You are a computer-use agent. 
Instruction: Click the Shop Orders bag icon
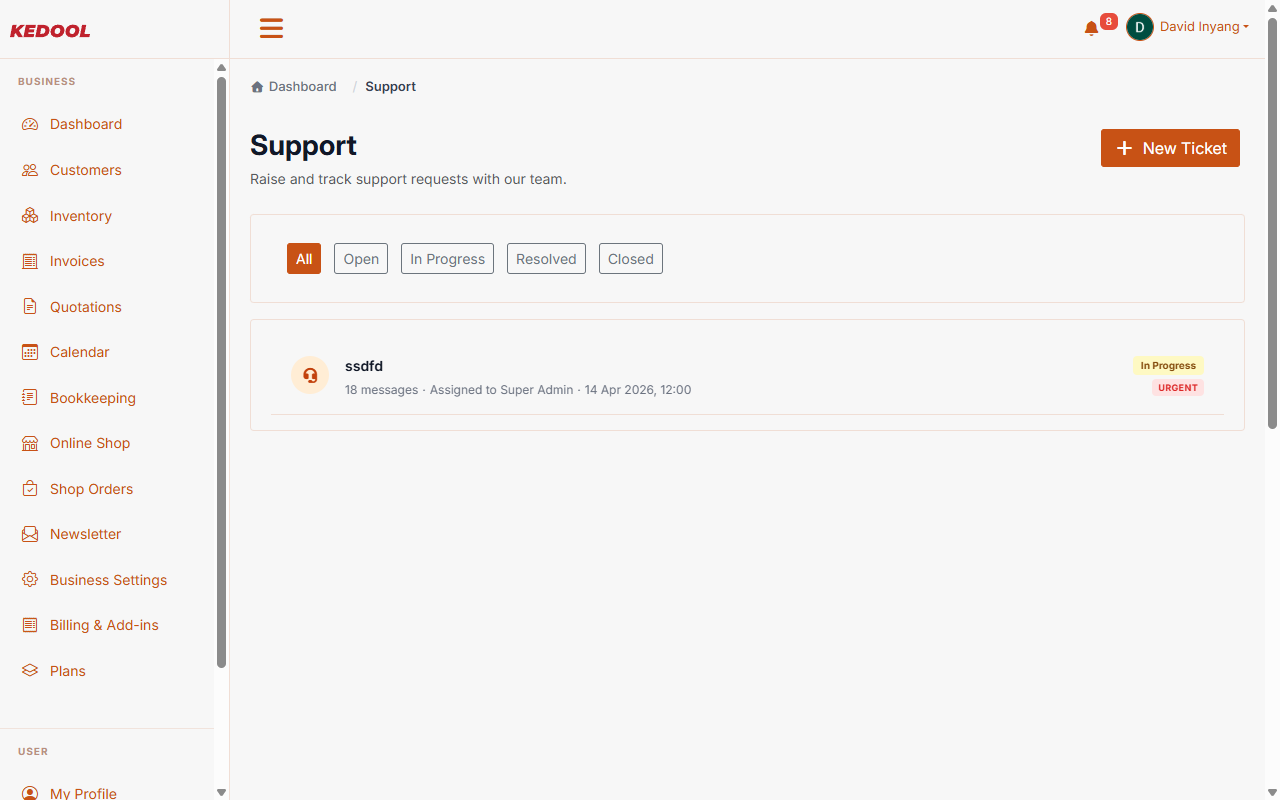click(30, 489)
